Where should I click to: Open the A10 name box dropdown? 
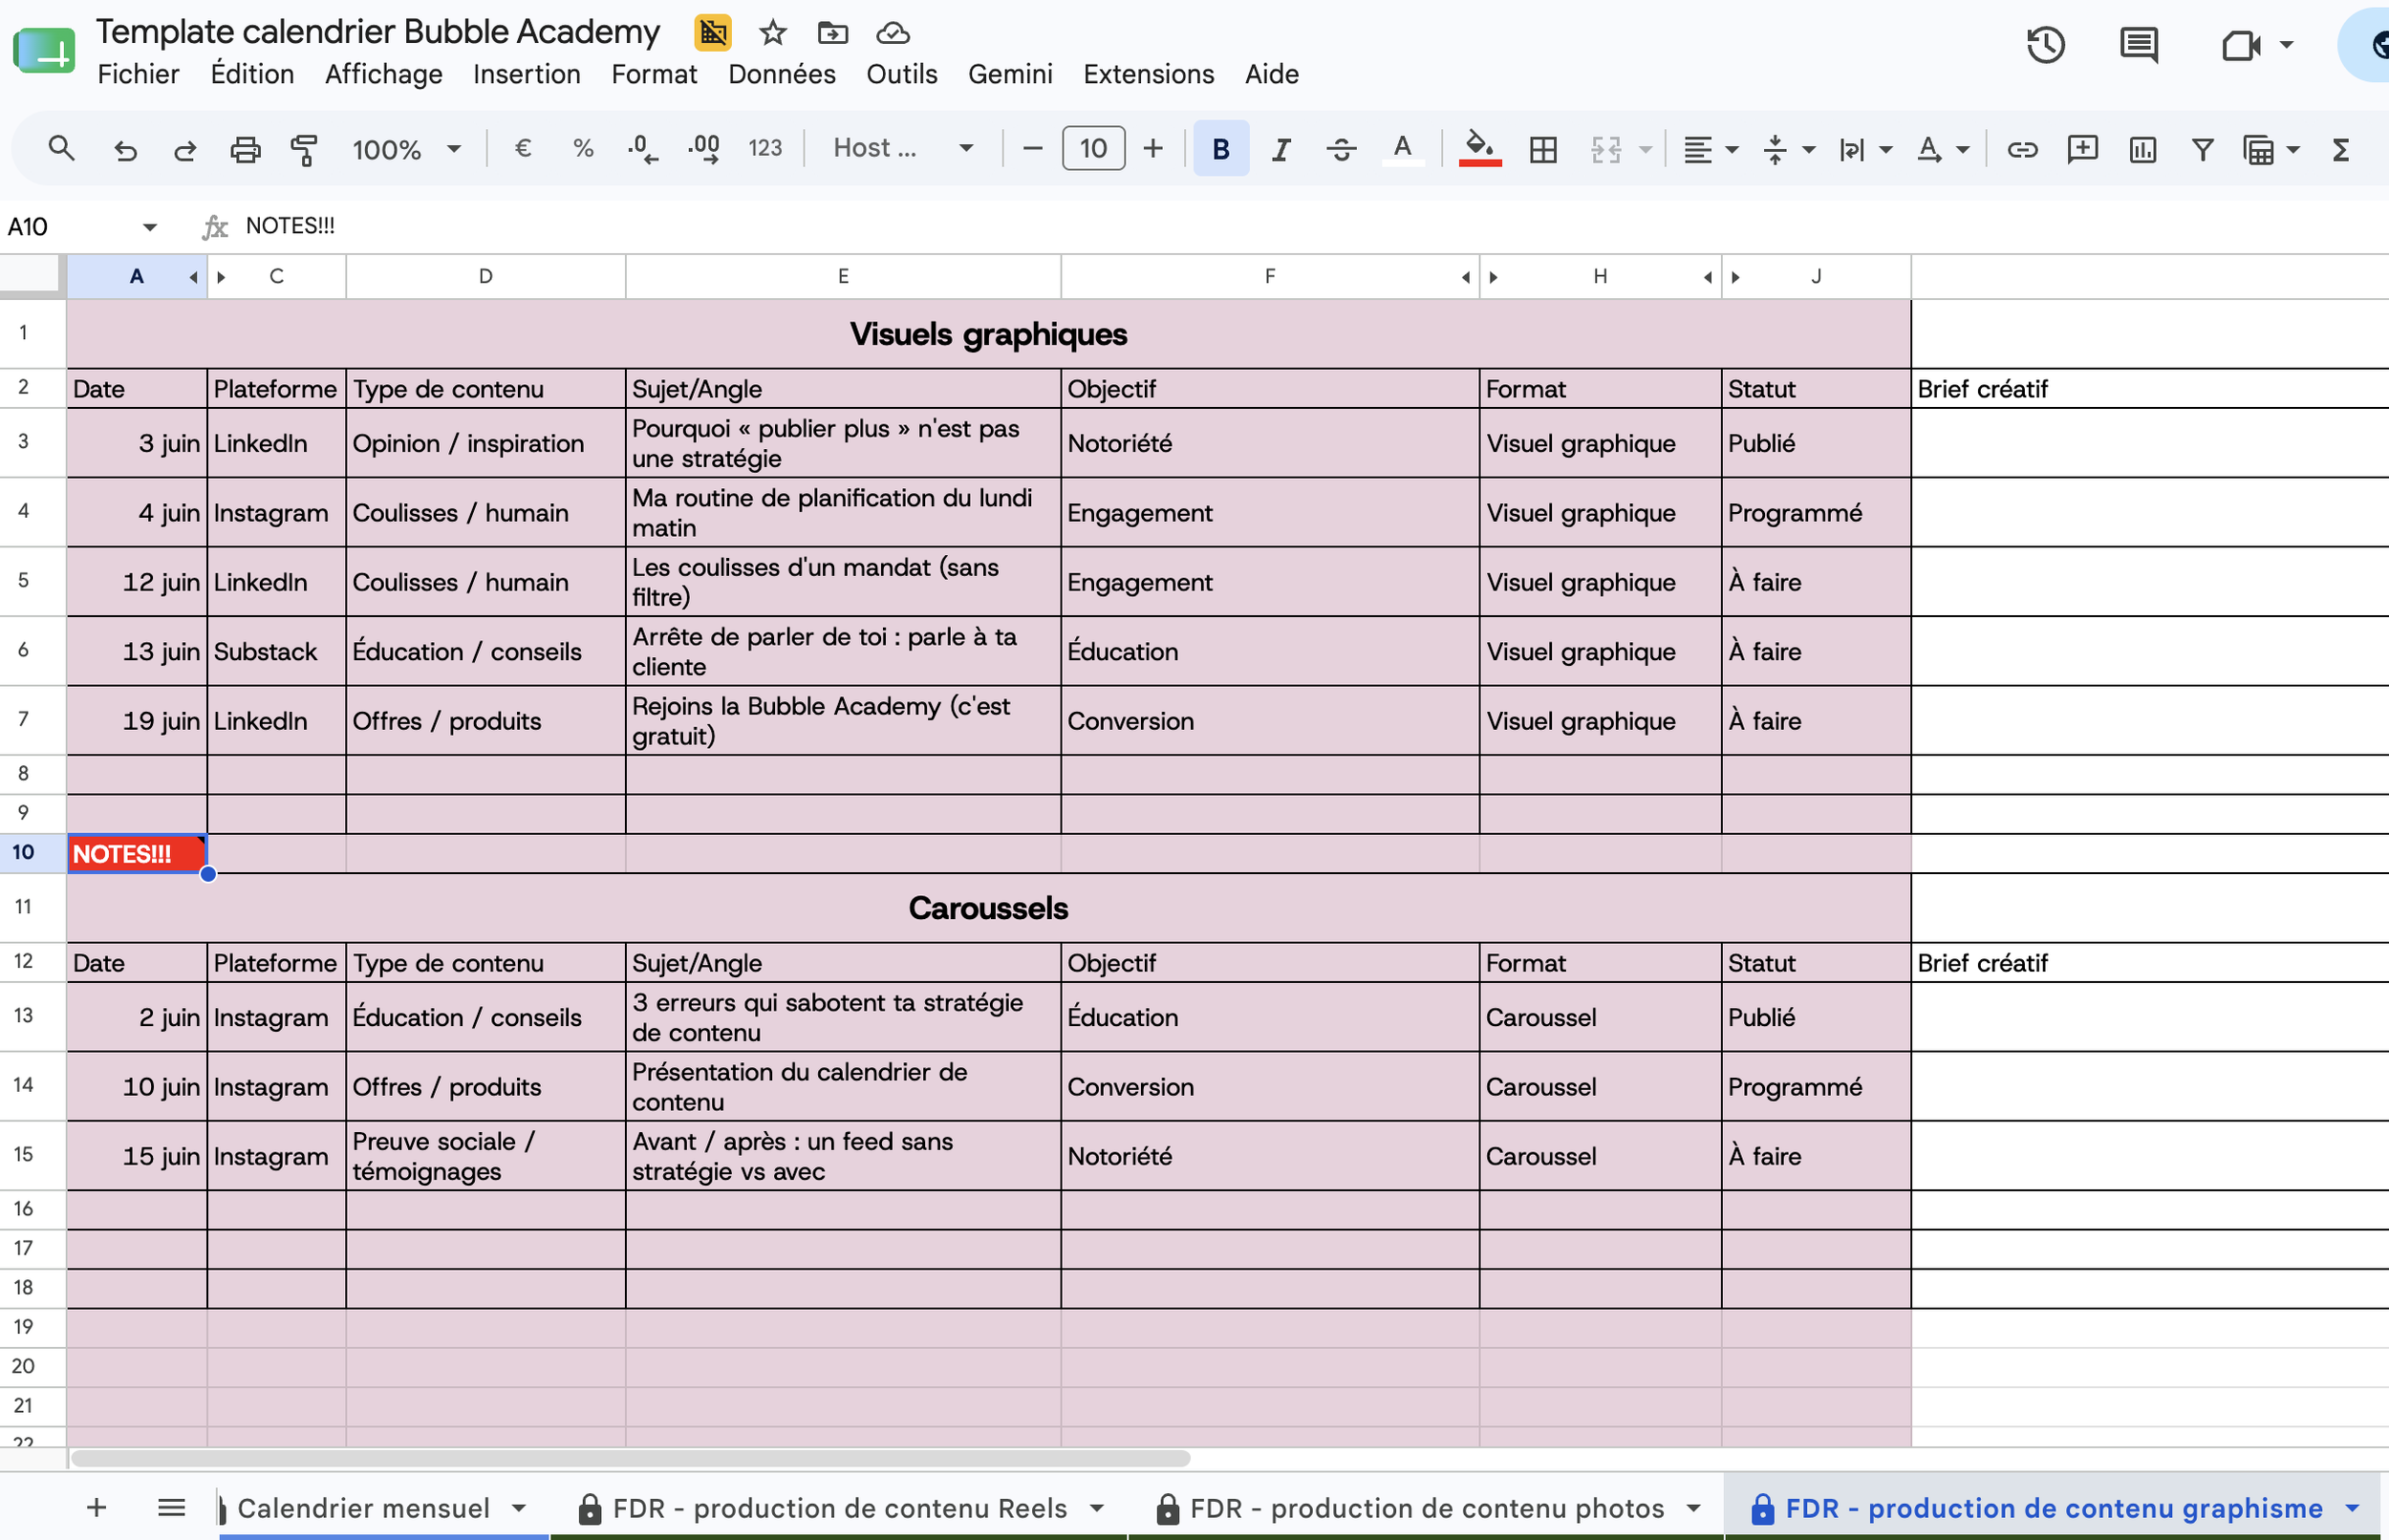[x=150, y=227]
